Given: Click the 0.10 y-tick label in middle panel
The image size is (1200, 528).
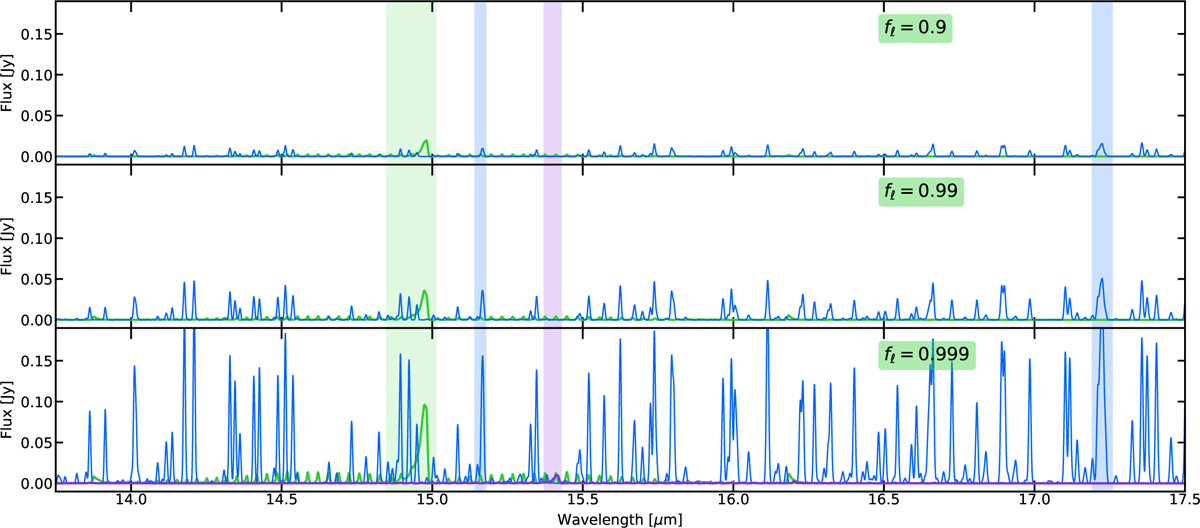Looking at the screenshot, I should (40, 238).
